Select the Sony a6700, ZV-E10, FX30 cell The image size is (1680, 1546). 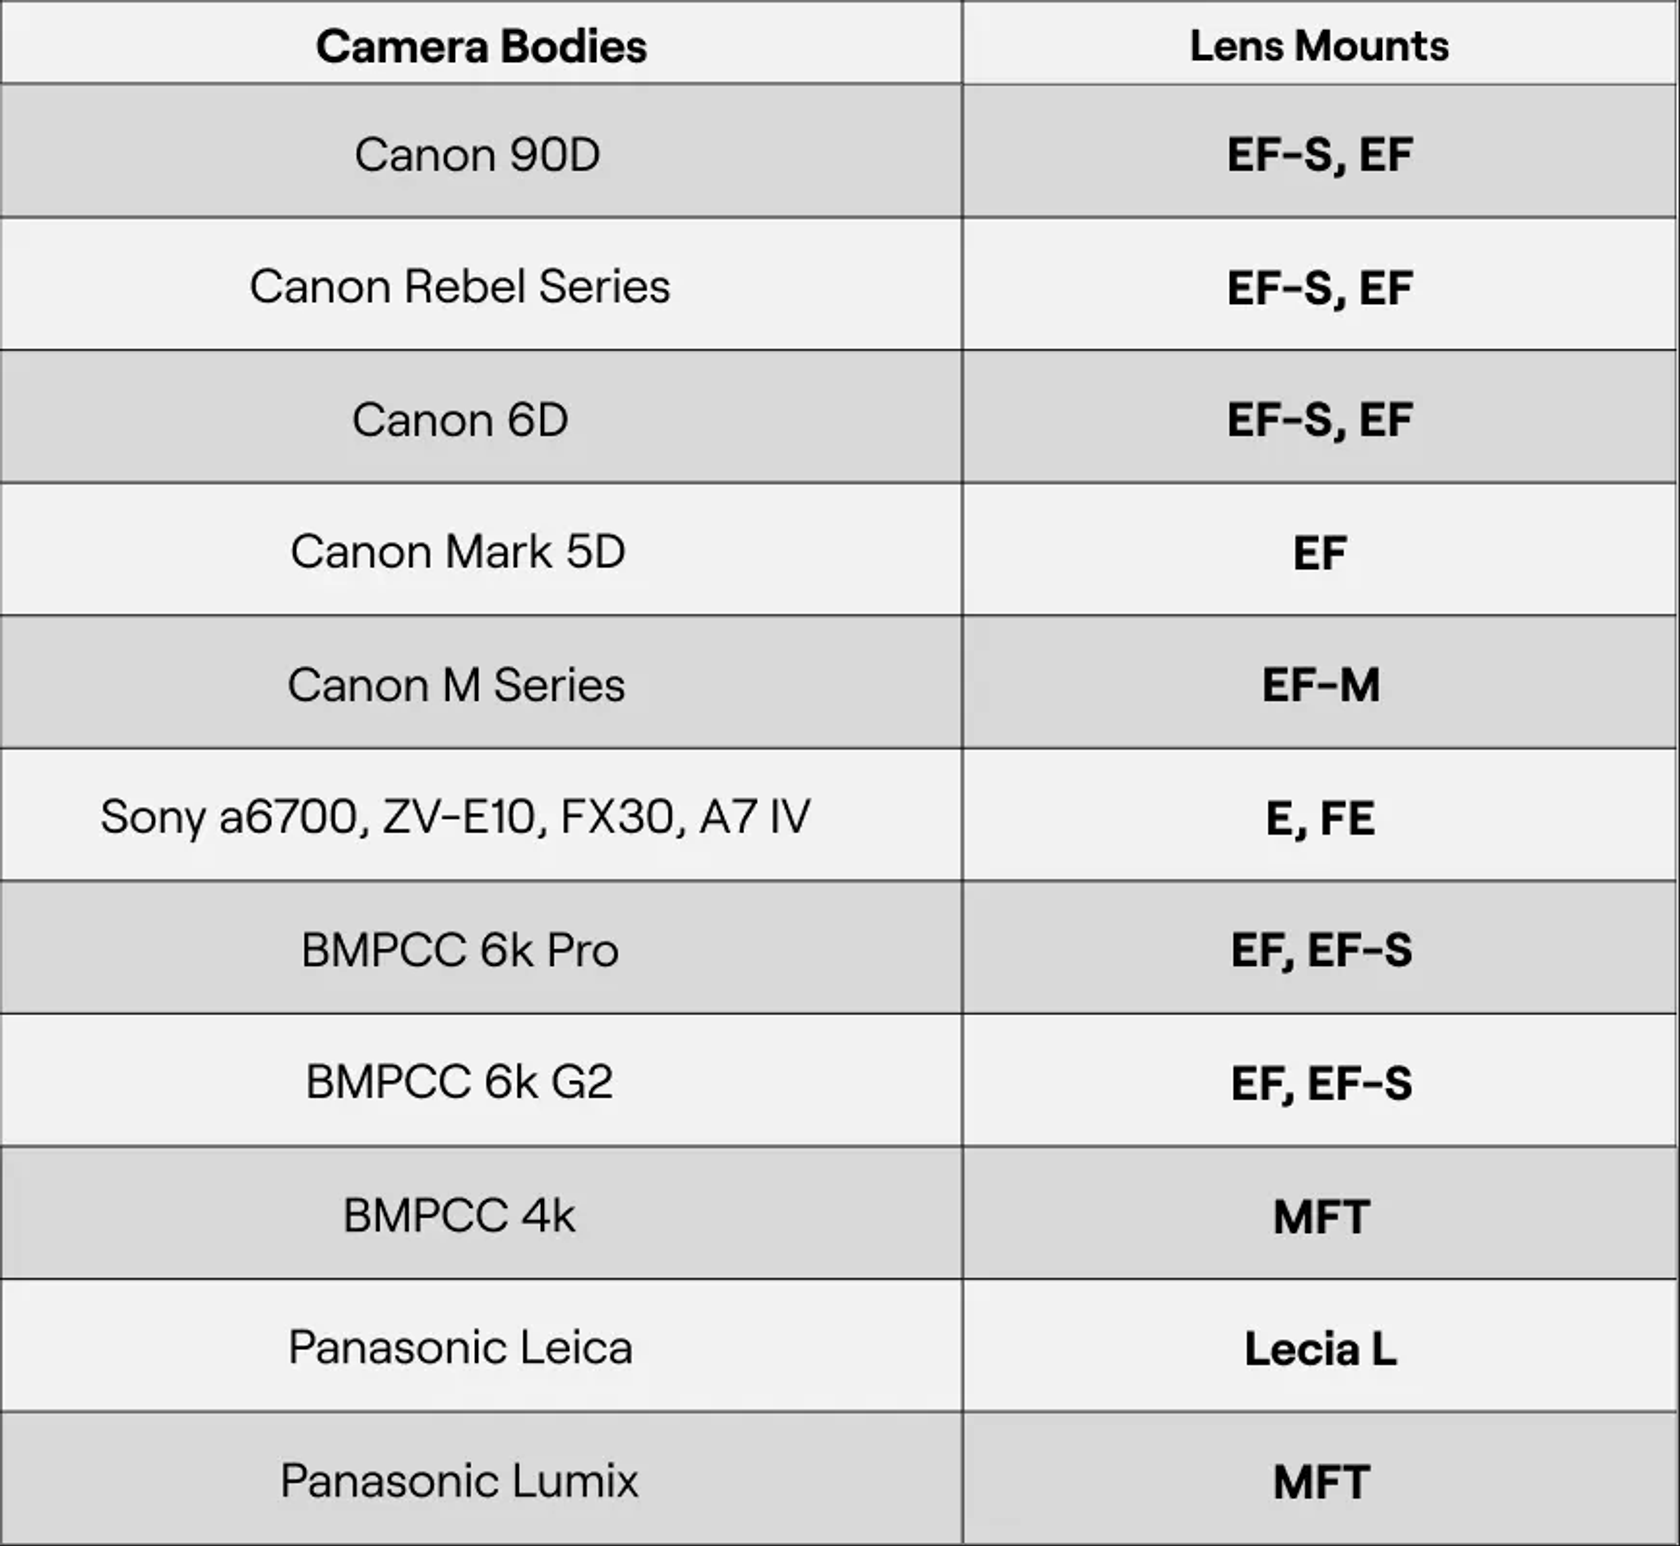(x=455, y=817)
